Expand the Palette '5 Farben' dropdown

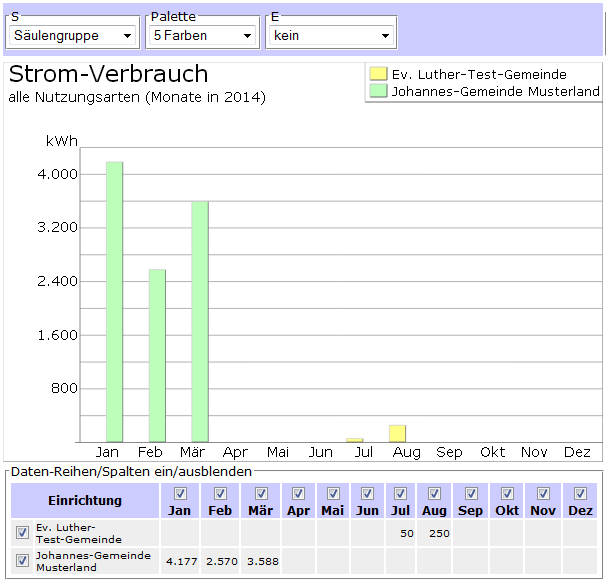pyautogui.click(x=203, y=36)
